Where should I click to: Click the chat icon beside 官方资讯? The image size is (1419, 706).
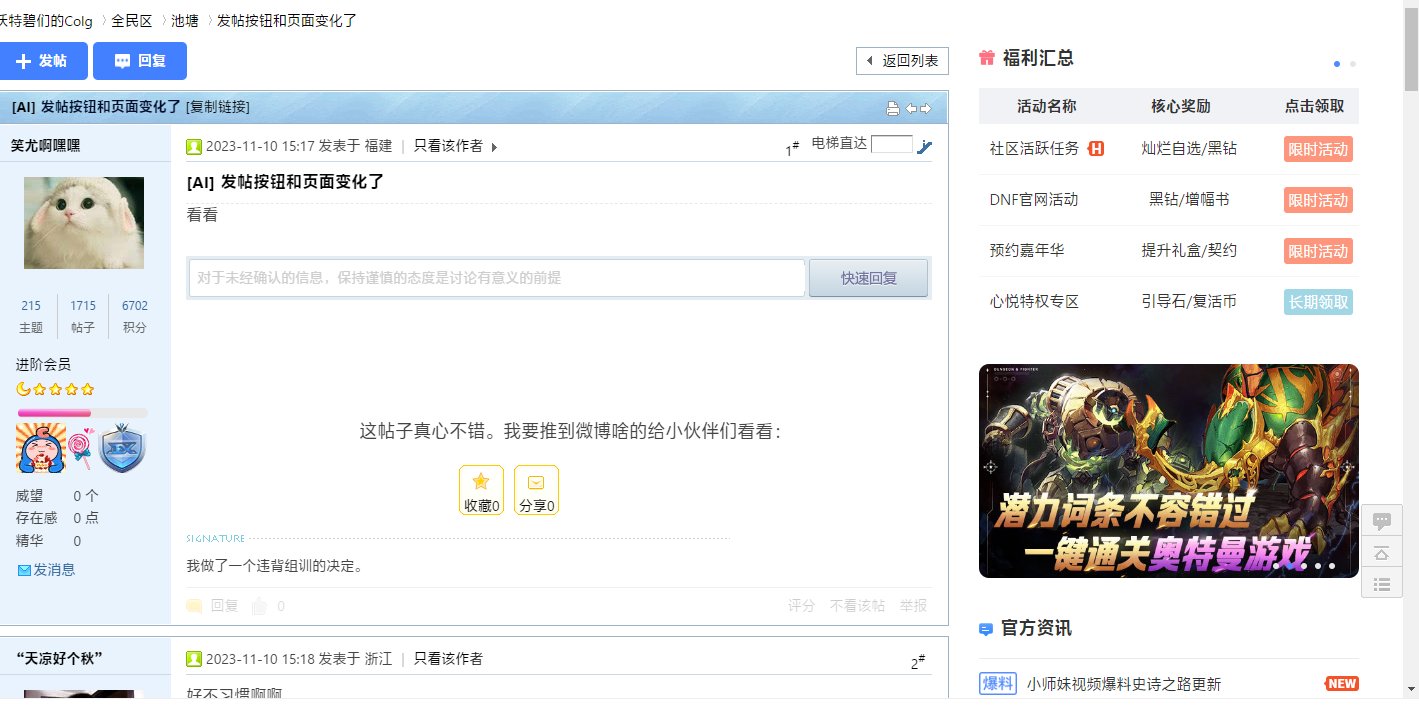[987, 629]
